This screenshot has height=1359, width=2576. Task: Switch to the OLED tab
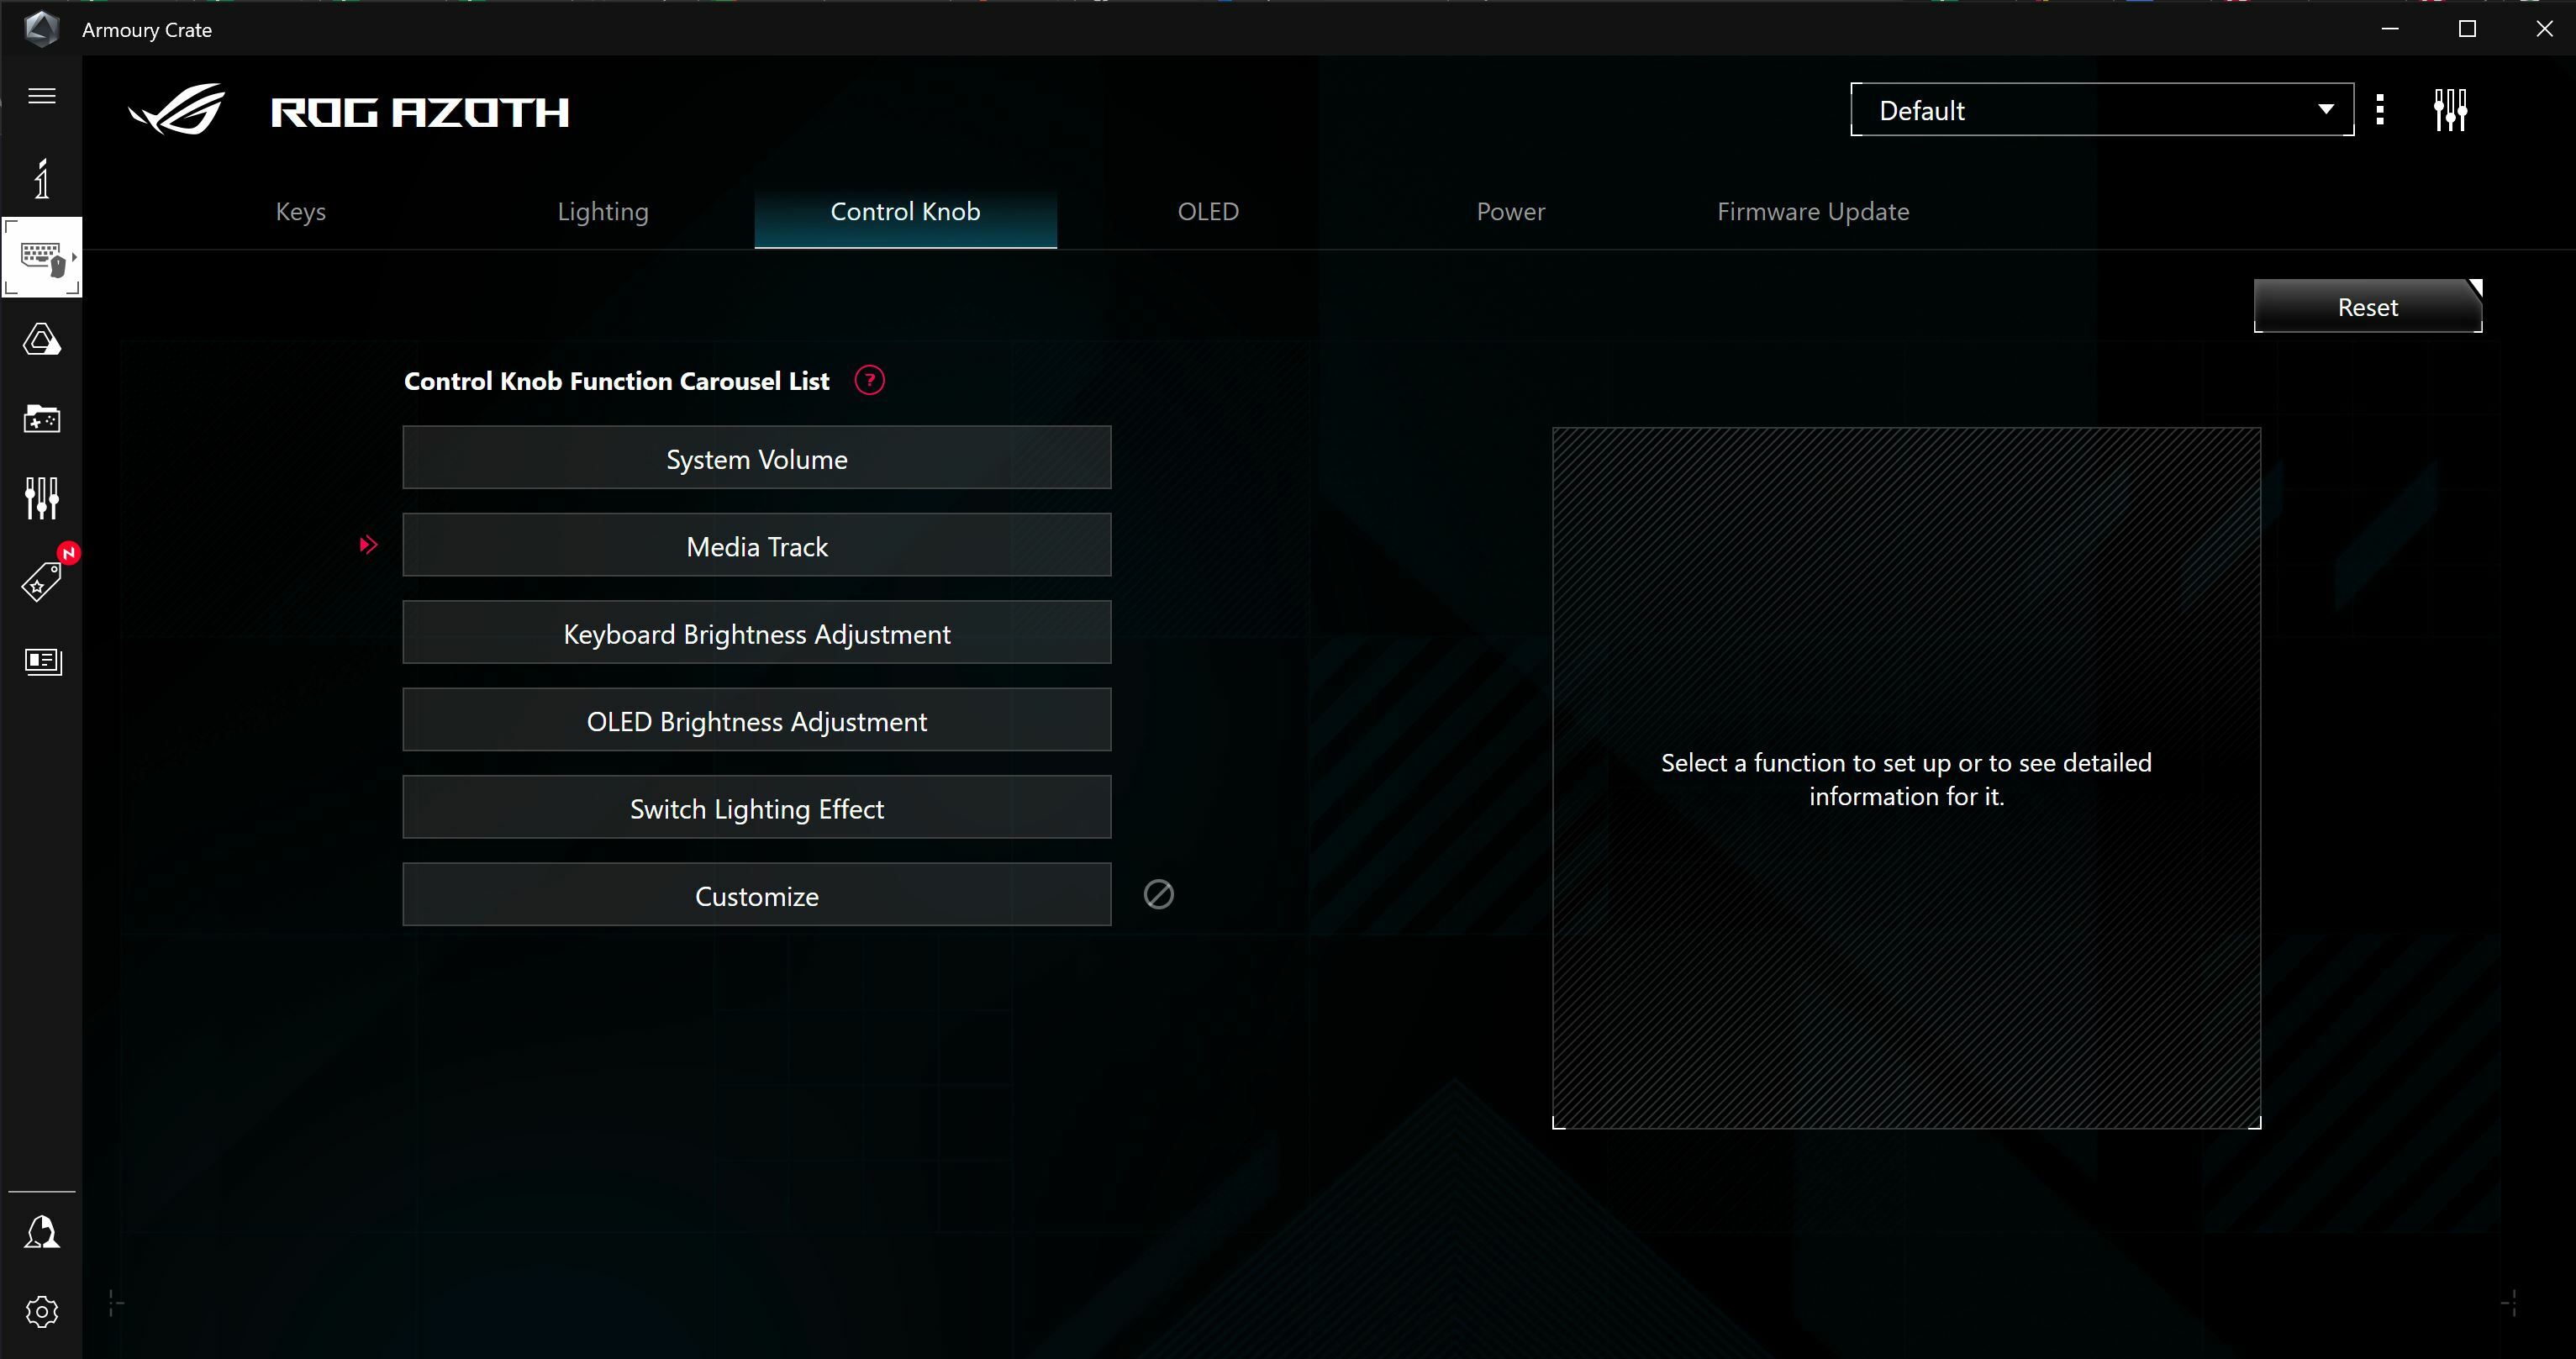click(1207, 212)
